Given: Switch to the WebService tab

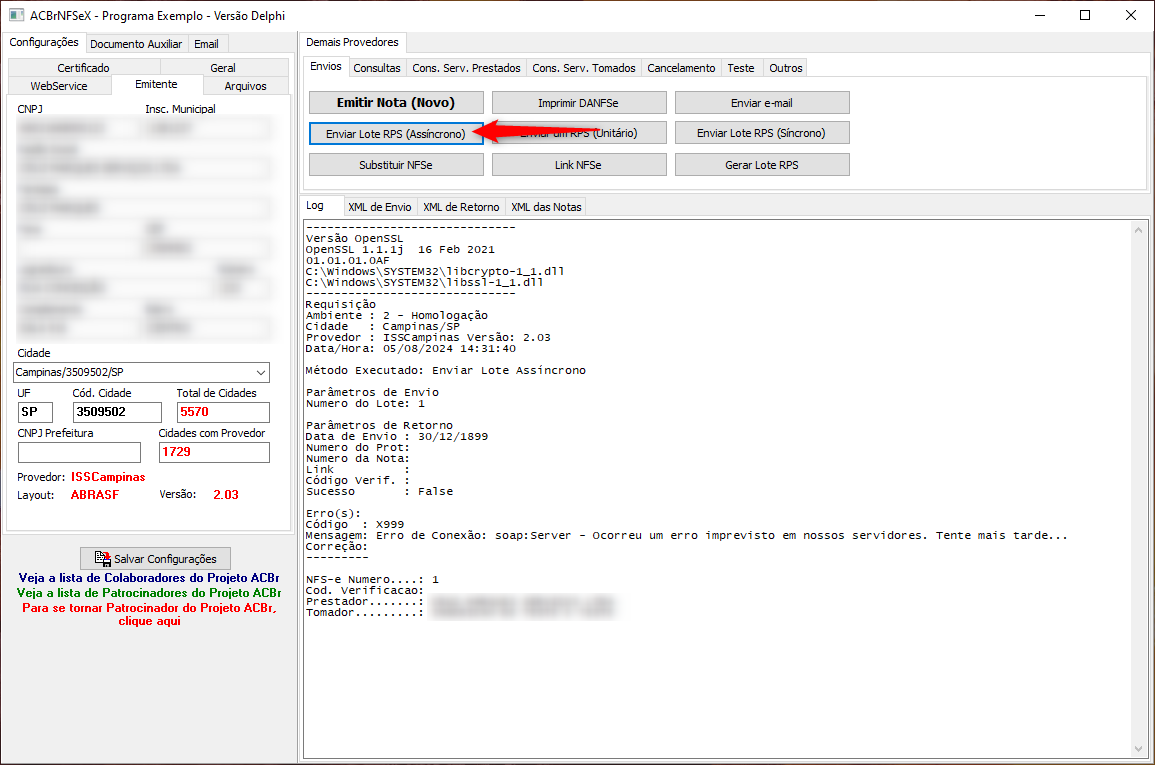Looking at the screenshot, I should (x=59, y=86).
